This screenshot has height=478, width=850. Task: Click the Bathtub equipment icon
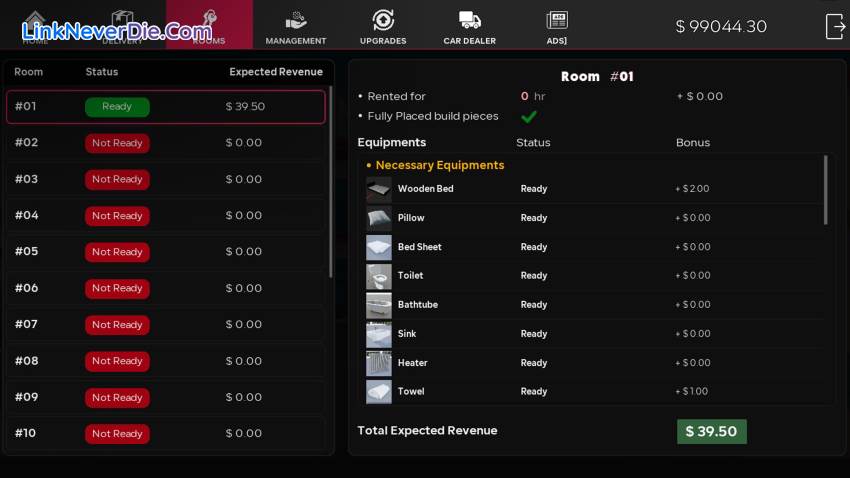(379, 305)
